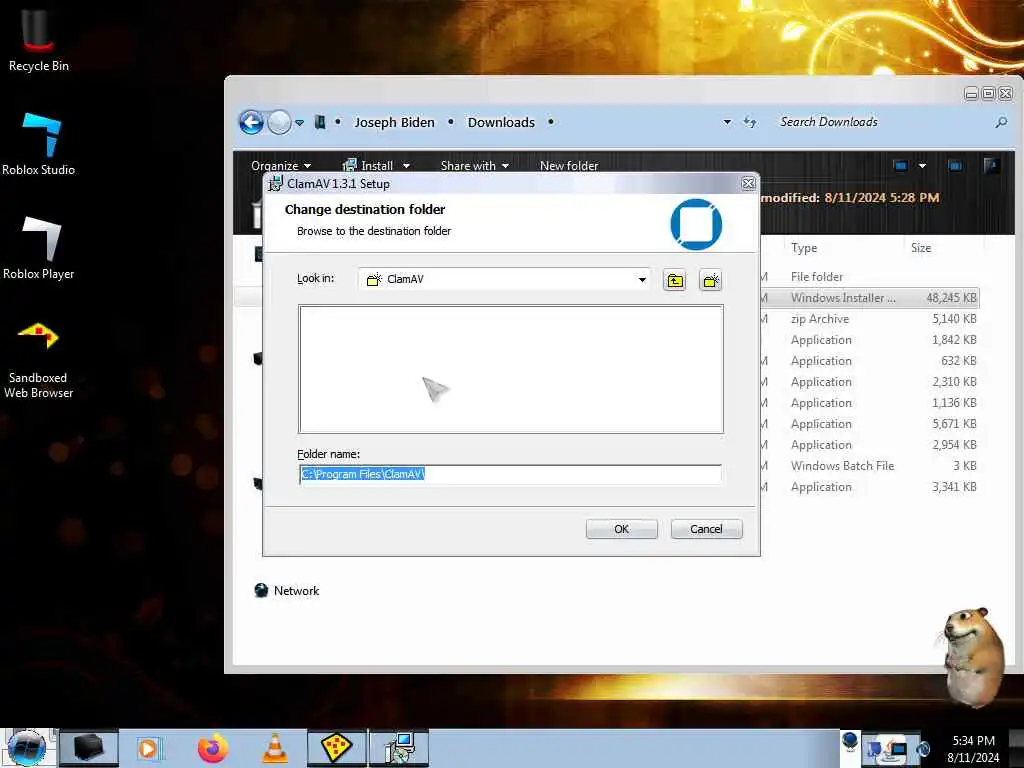Open the media player taskbar icon
Image resolution: width=1024 pixels, height=768 pixels.
(x=150, y=748)
